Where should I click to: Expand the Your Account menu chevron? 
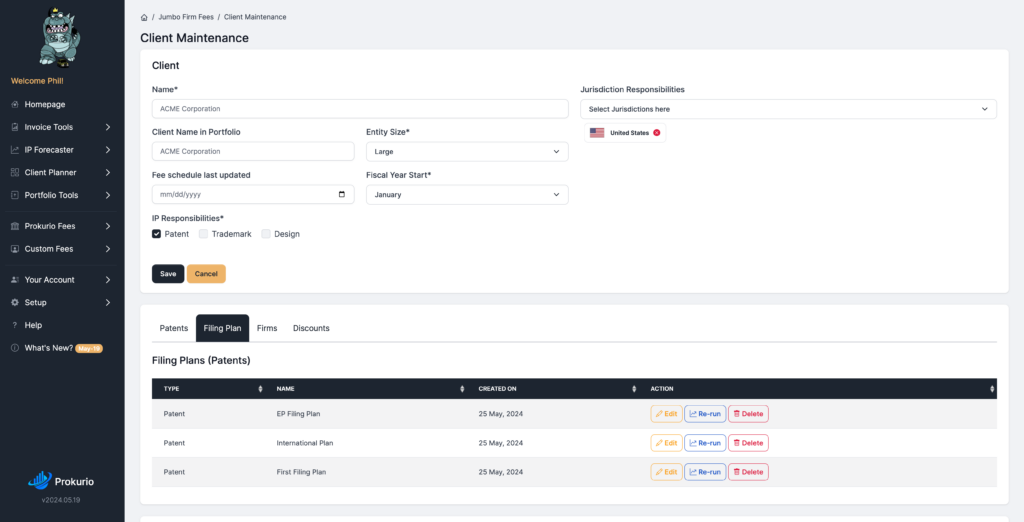pyautogui.click(x=108, y=280)
